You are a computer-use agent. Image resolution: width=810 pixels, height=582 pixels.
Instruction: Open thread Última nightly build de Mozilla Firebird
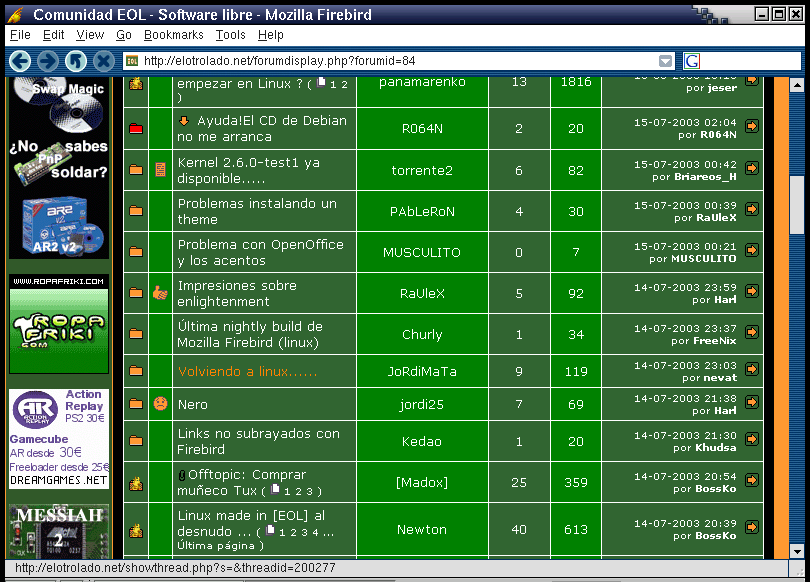click(x=250, y=334)
